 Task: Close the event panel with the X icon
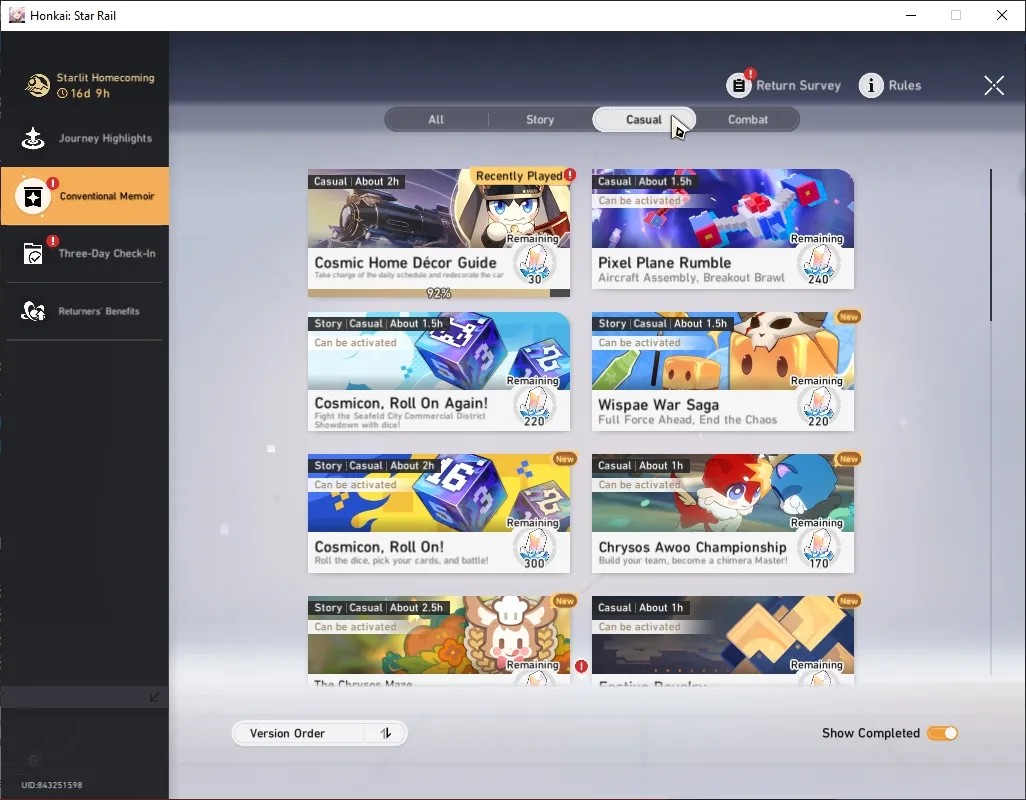tap(994, 85)
